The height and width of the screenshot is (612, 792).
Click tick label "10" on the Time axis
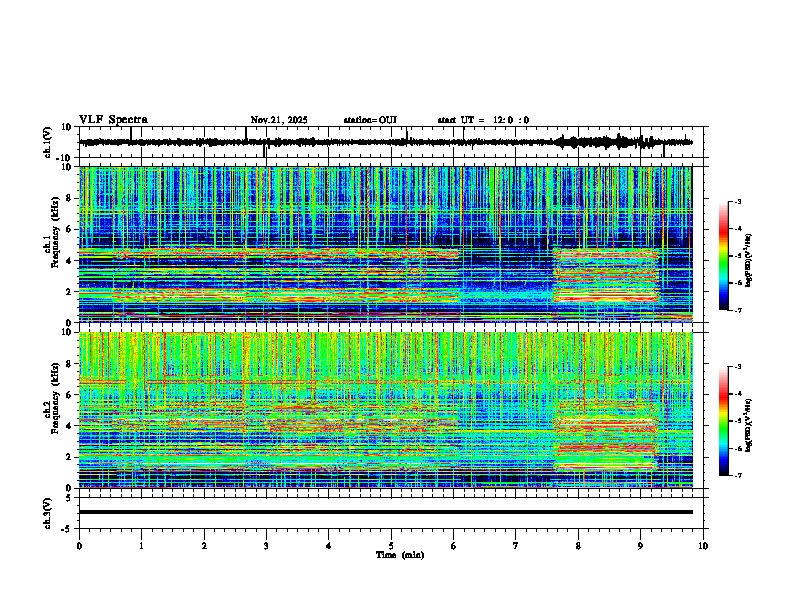tap(703, 546)
